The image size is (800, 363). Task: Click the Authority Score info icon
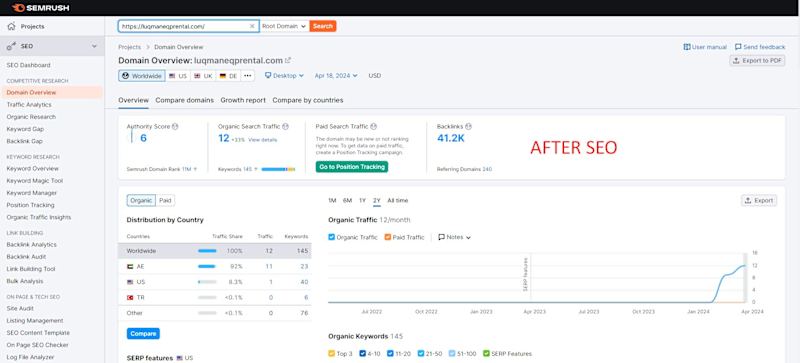click(175, 127)
